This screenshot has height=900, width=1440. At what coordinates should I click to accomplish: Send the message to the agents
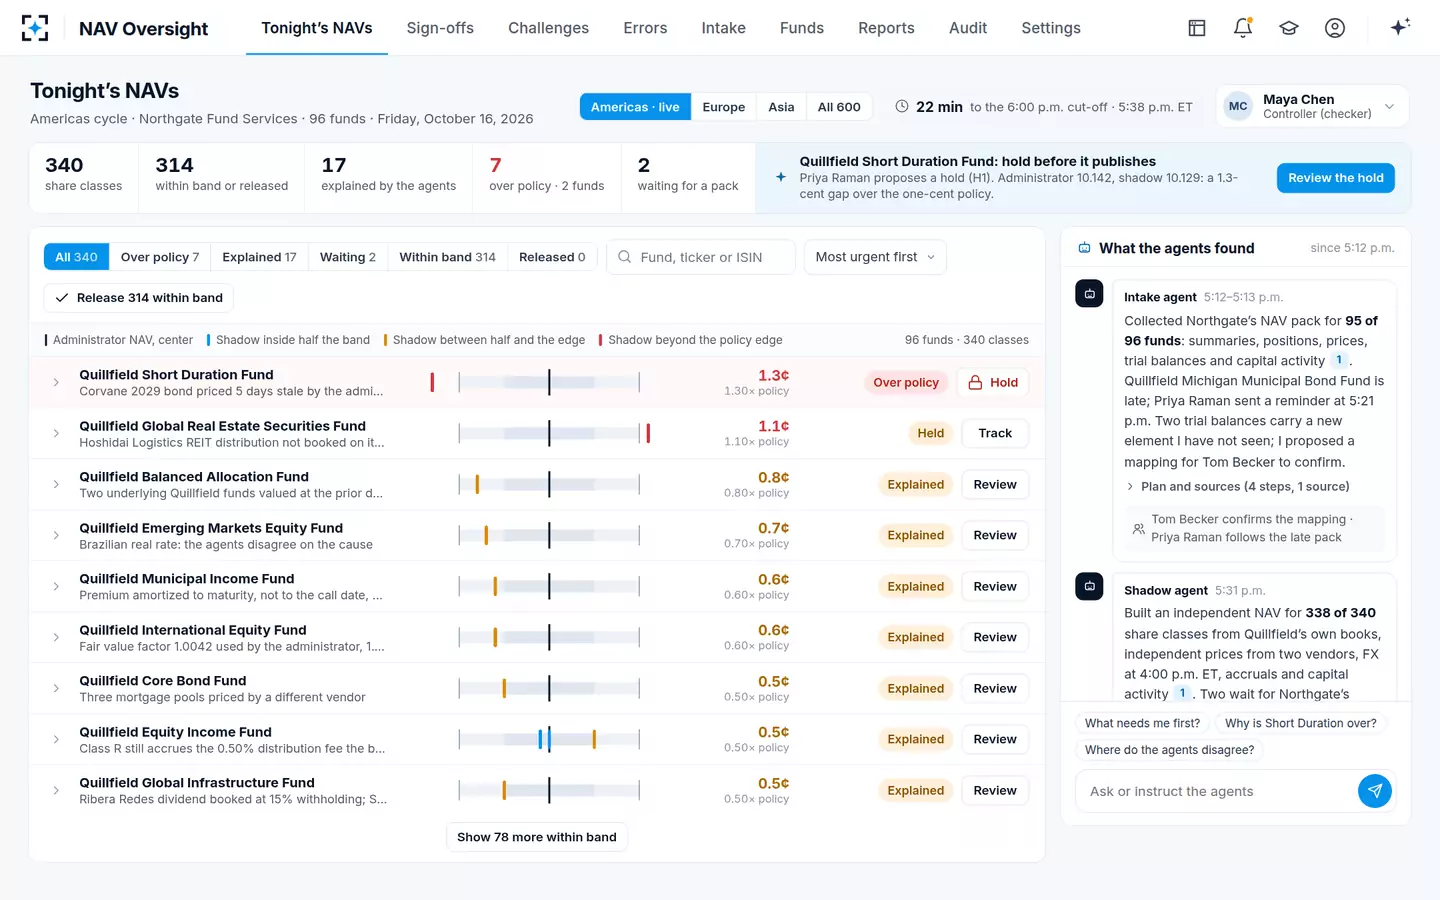[x=1375, y=791]
